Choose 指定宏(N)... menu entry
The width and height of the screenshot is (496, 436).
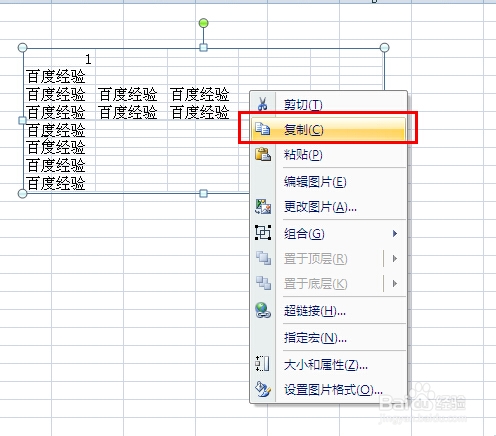pyautogui.click(x=328, y=338)
